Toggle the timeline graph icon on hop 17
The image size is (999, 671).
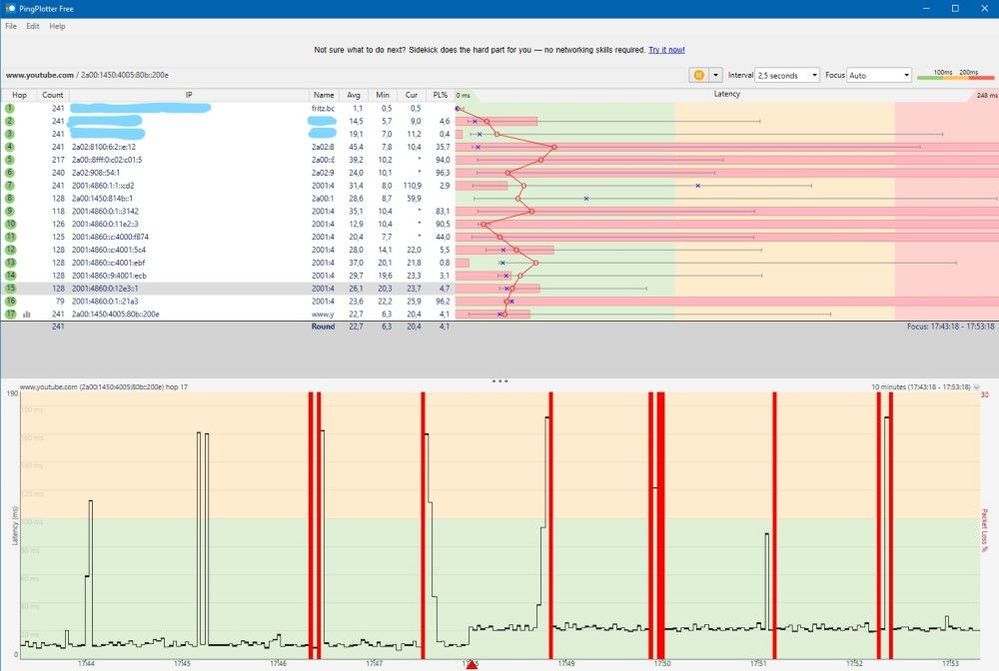click(27, 314)
